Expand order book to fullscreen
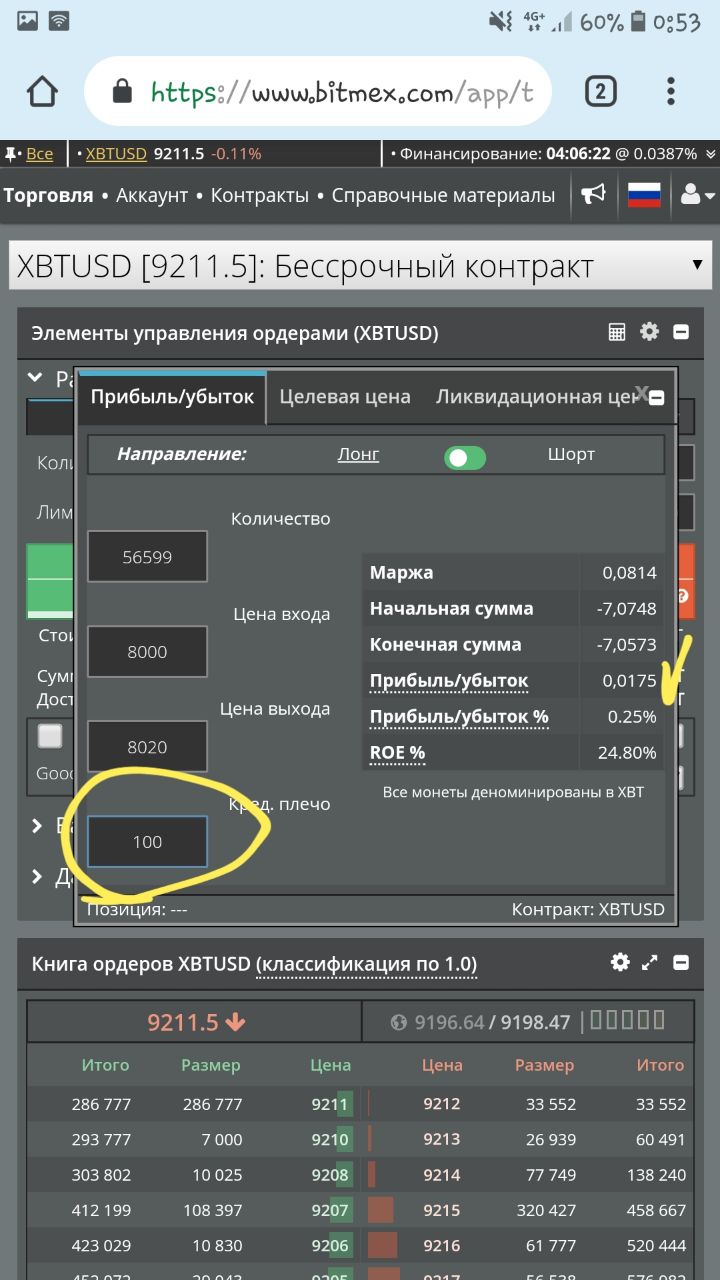720x1280 pixels. click(x=650, y=963)
